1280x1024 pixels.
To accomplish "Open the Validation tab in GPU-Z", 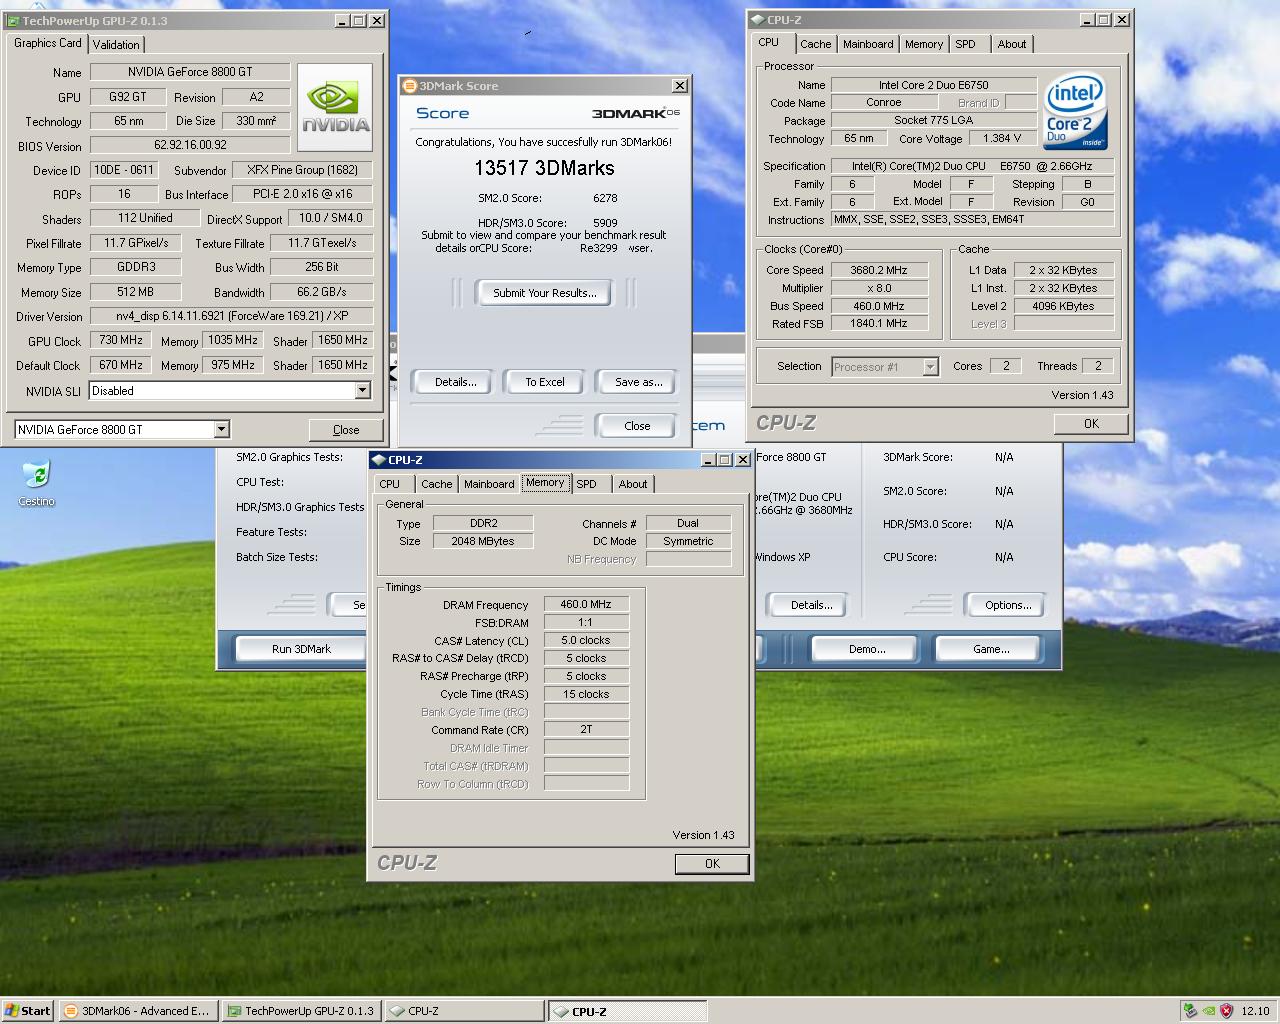I will point(116,44).
